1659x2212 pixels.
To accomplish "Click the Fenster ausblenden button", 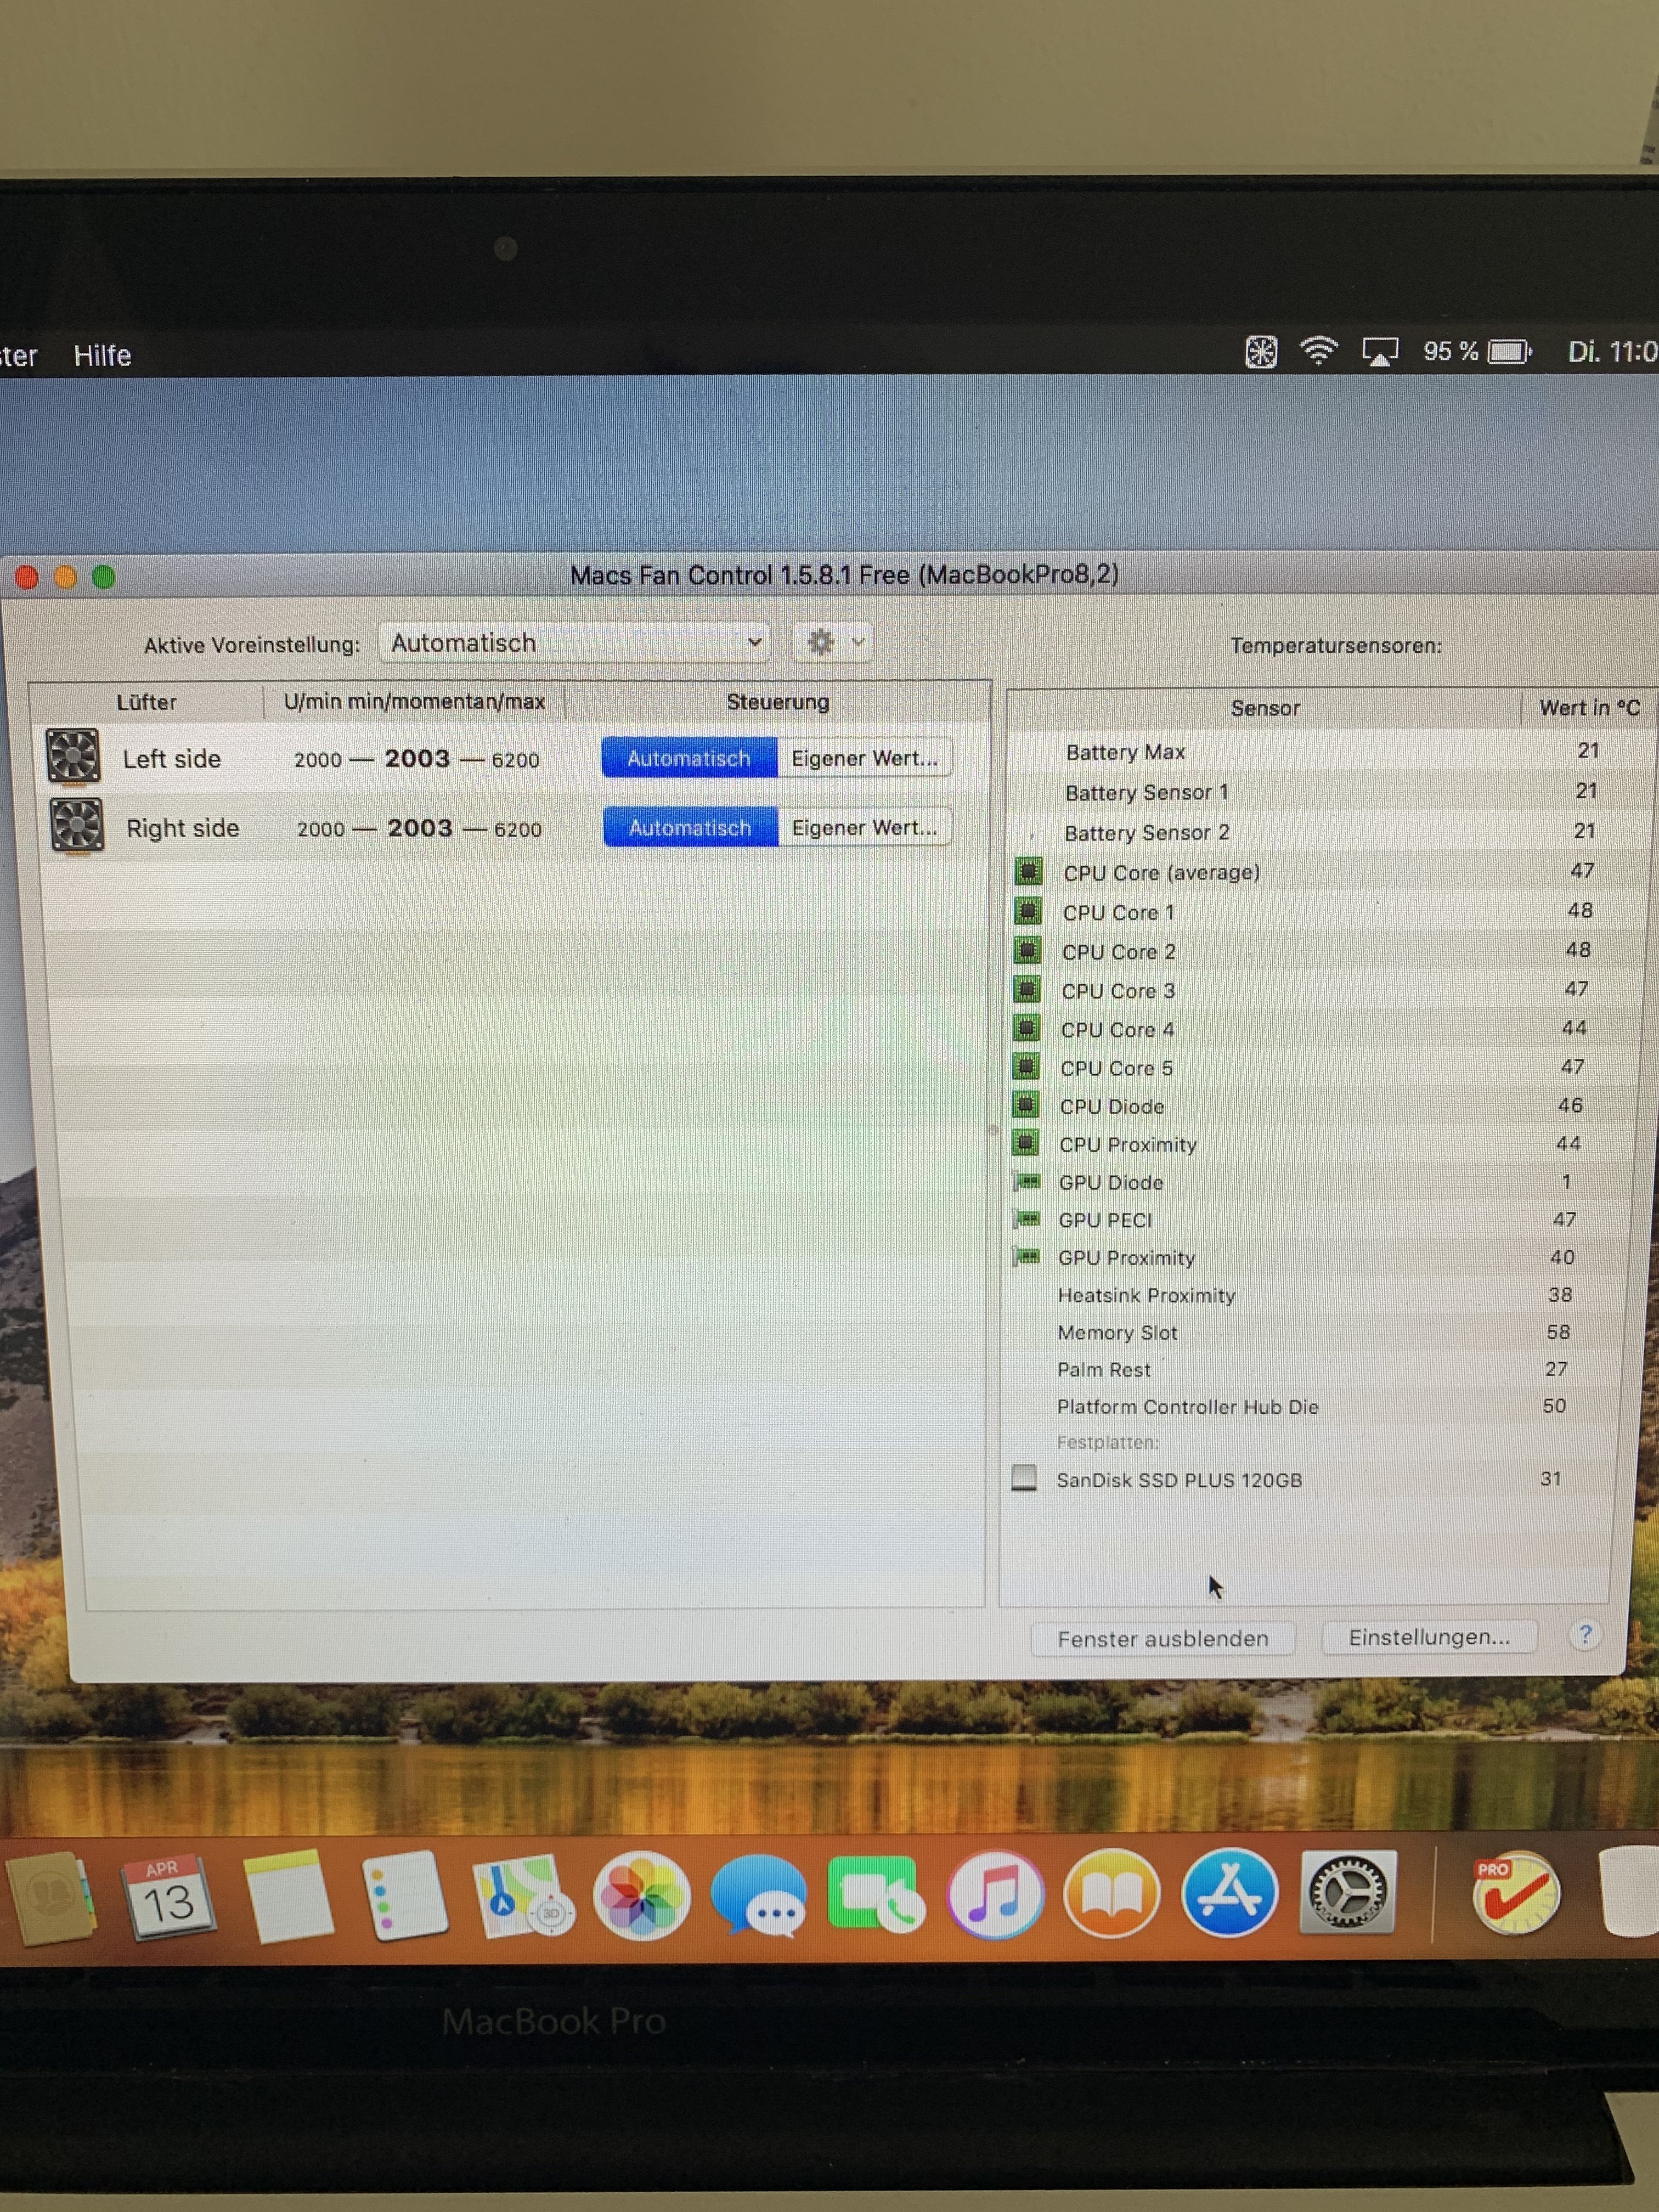I will click(1162, 1638).
